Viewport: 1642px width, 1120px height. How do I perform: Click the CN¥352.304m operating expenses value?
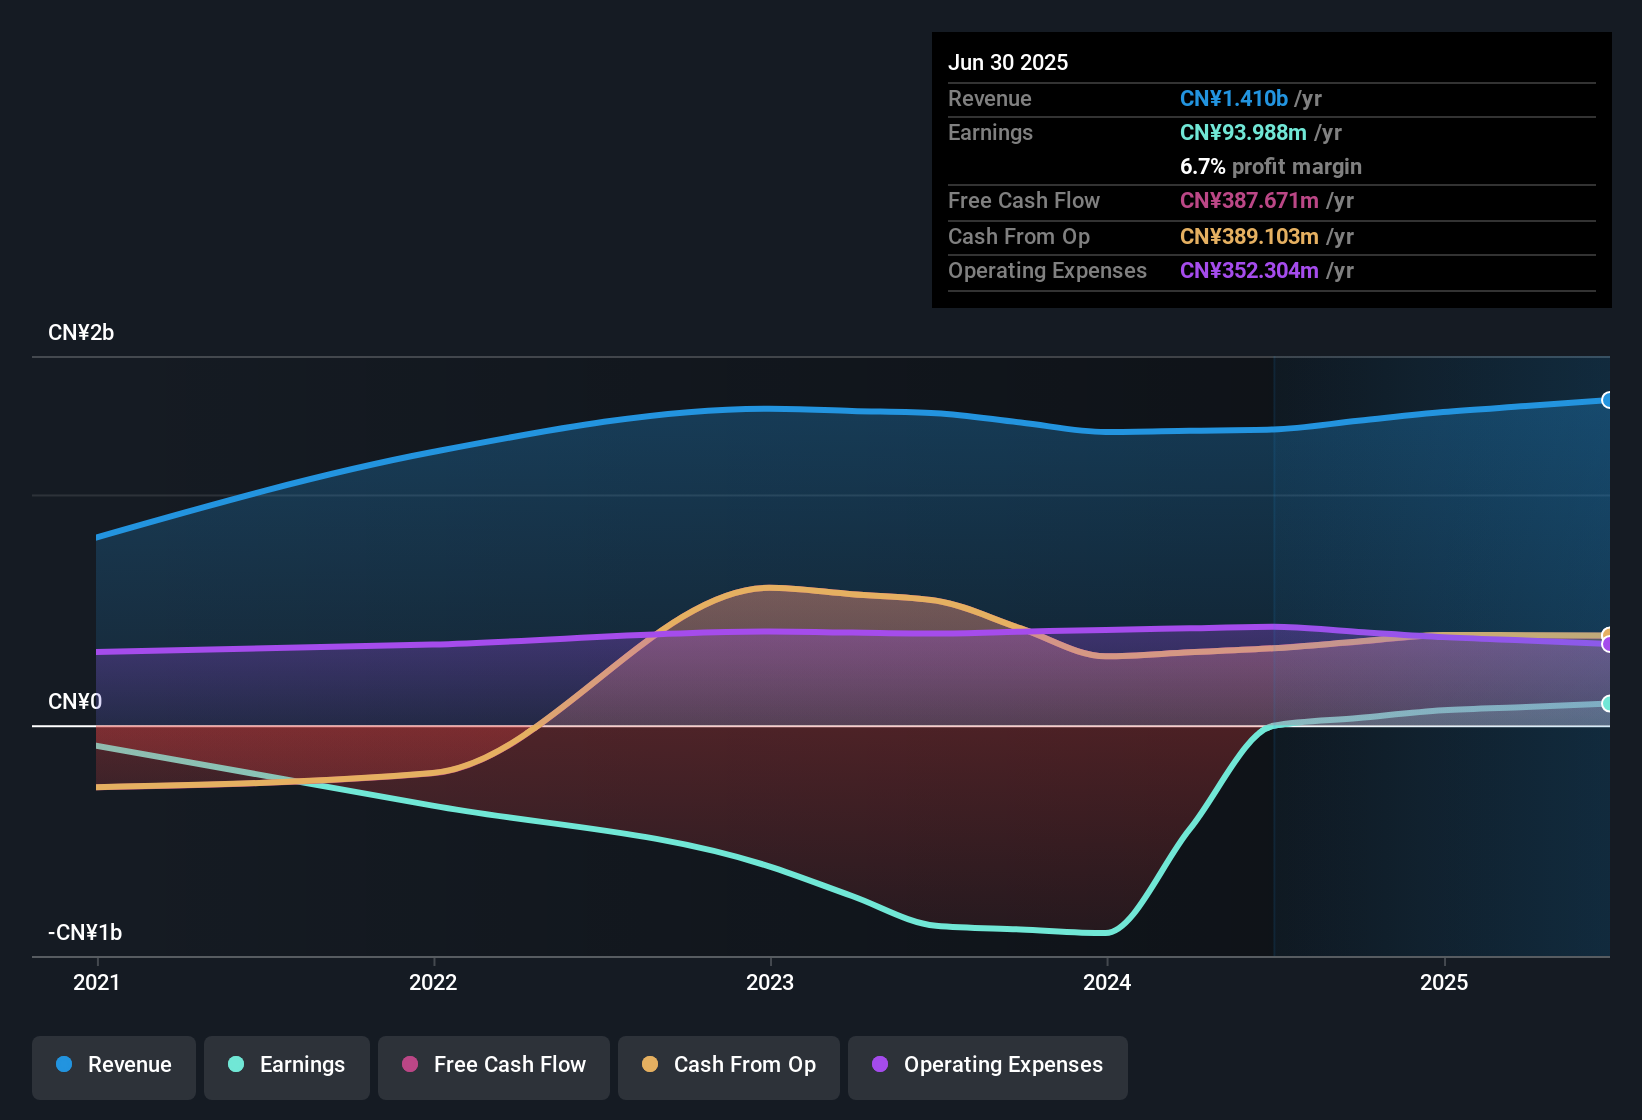pyautogui.click(x=1249, y=271)
